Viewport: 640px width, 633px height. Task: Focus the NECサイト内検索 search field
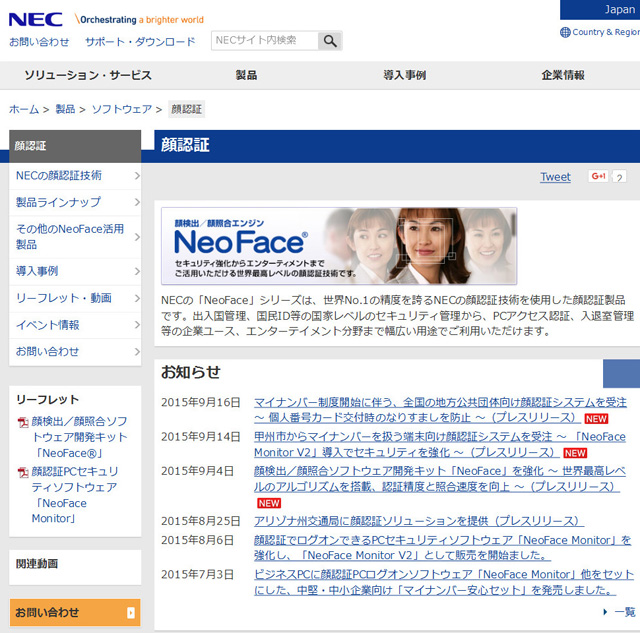(264, 40)
